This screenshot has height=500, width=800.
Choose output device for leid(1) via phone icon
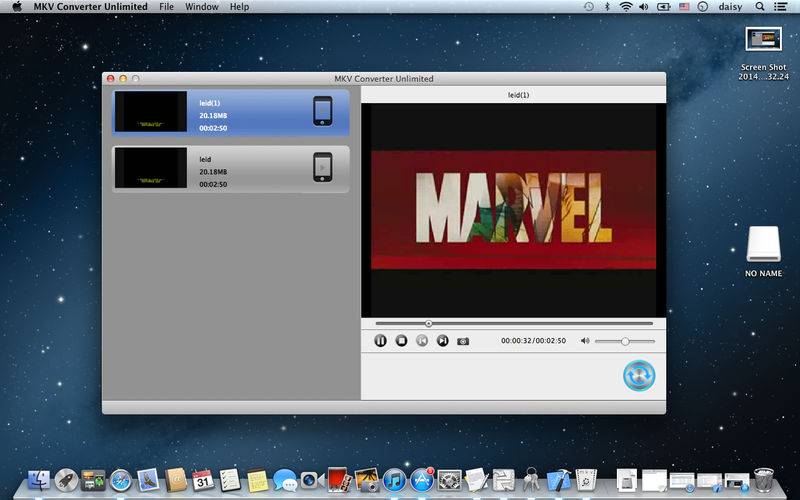click(322, 111)
